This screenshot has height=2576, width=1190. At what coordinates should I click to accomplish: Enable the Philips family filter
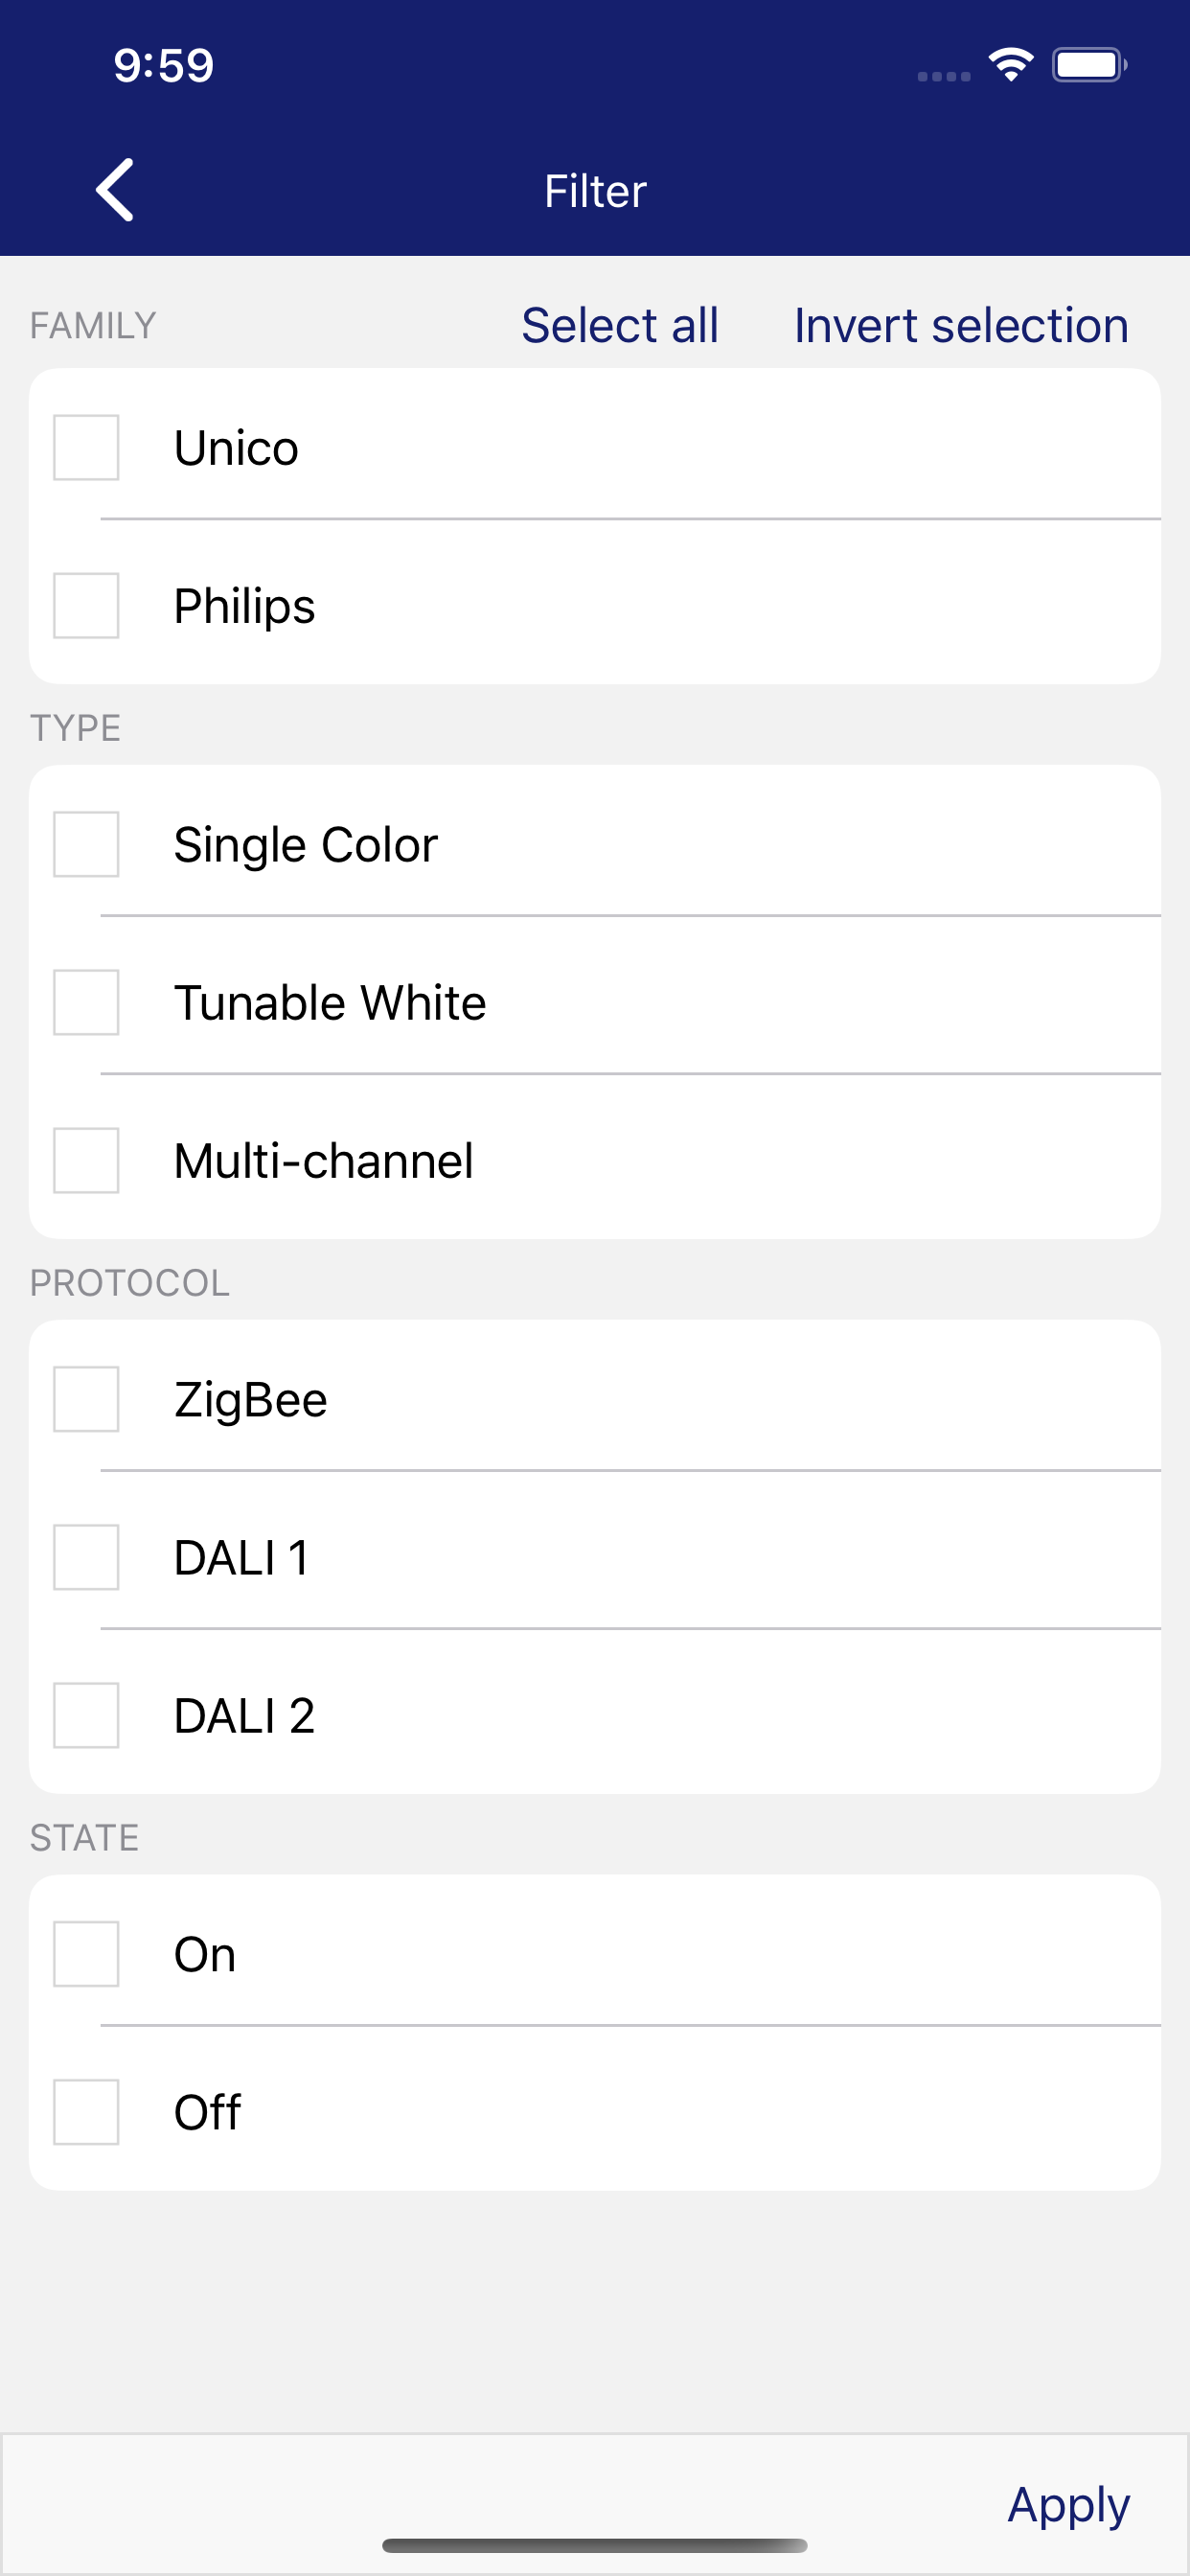tap(86, 606)
